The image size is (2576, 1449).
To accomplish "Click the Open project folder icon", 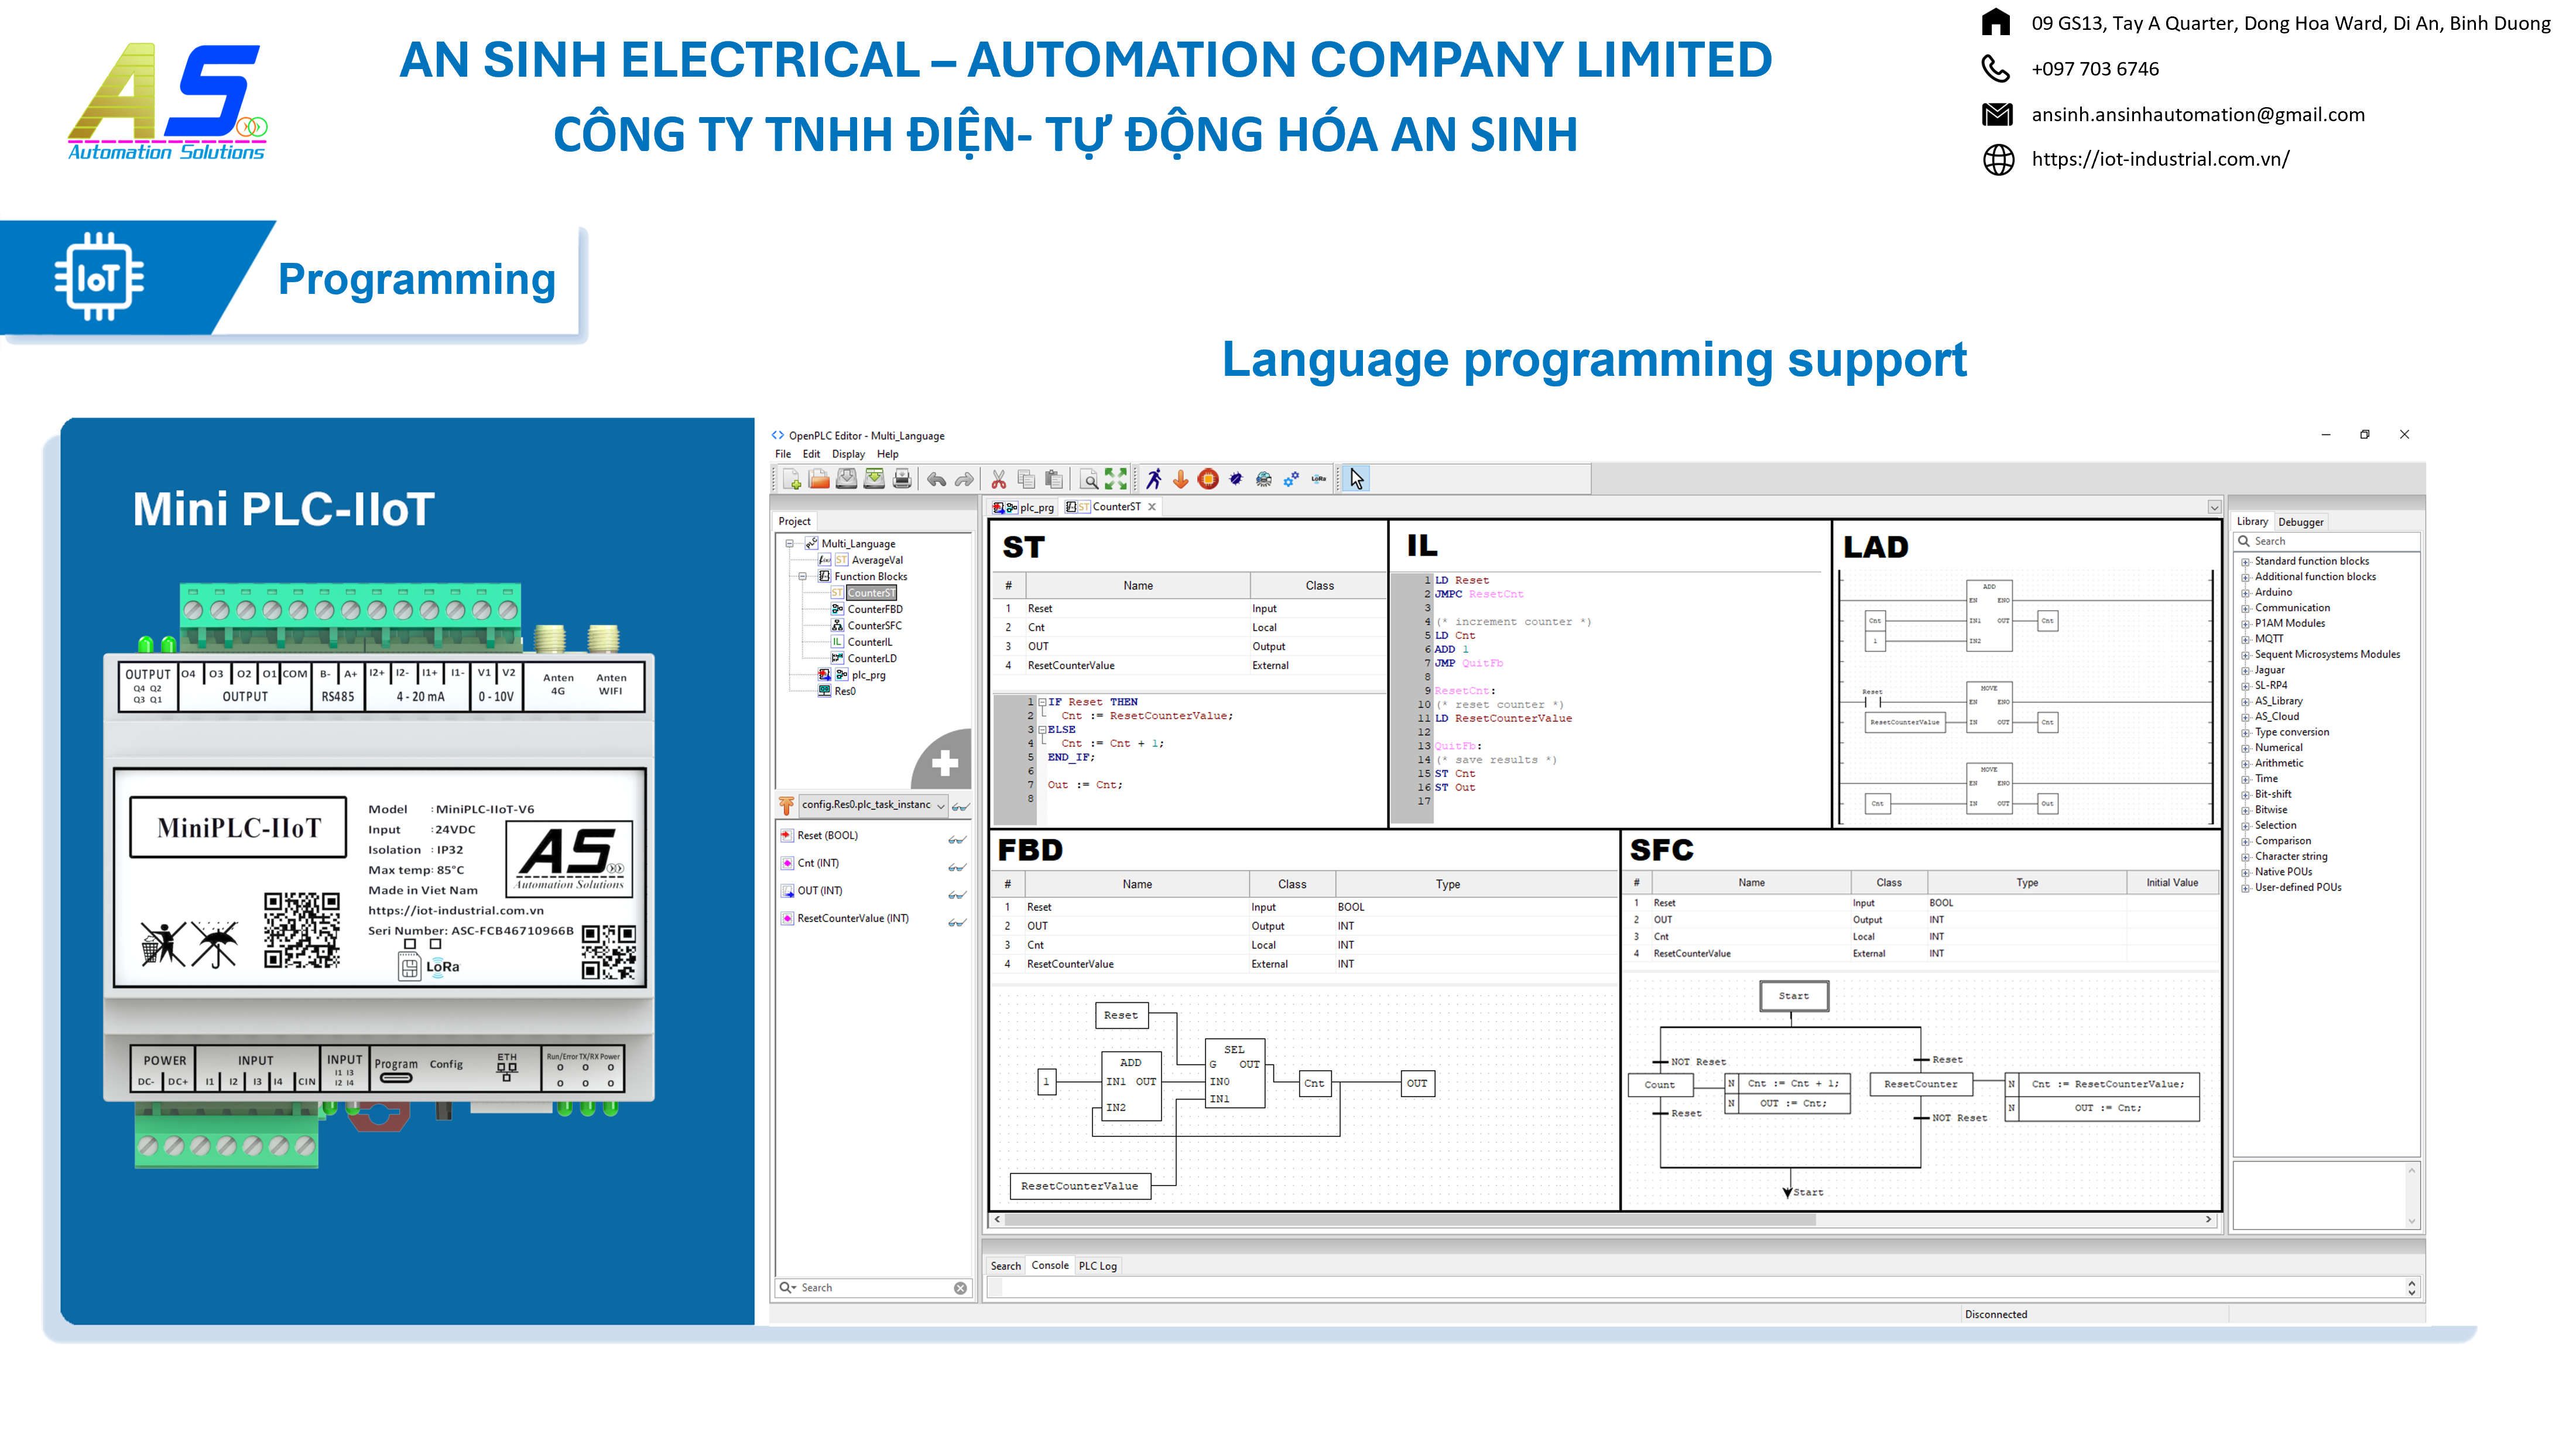I will [x=819, y=479].
